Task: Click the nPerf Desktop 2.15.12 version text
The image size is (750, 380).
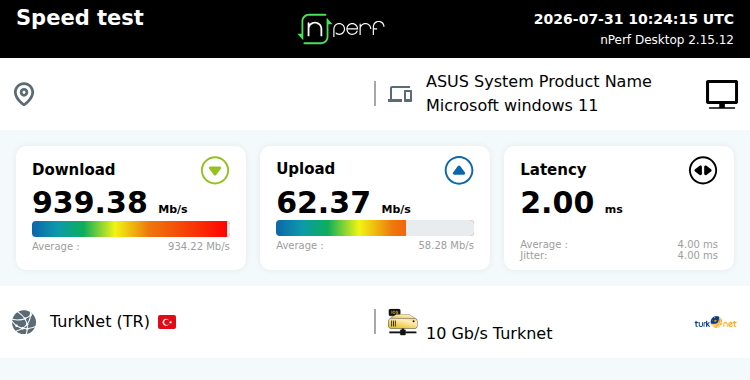Action: 667,40
